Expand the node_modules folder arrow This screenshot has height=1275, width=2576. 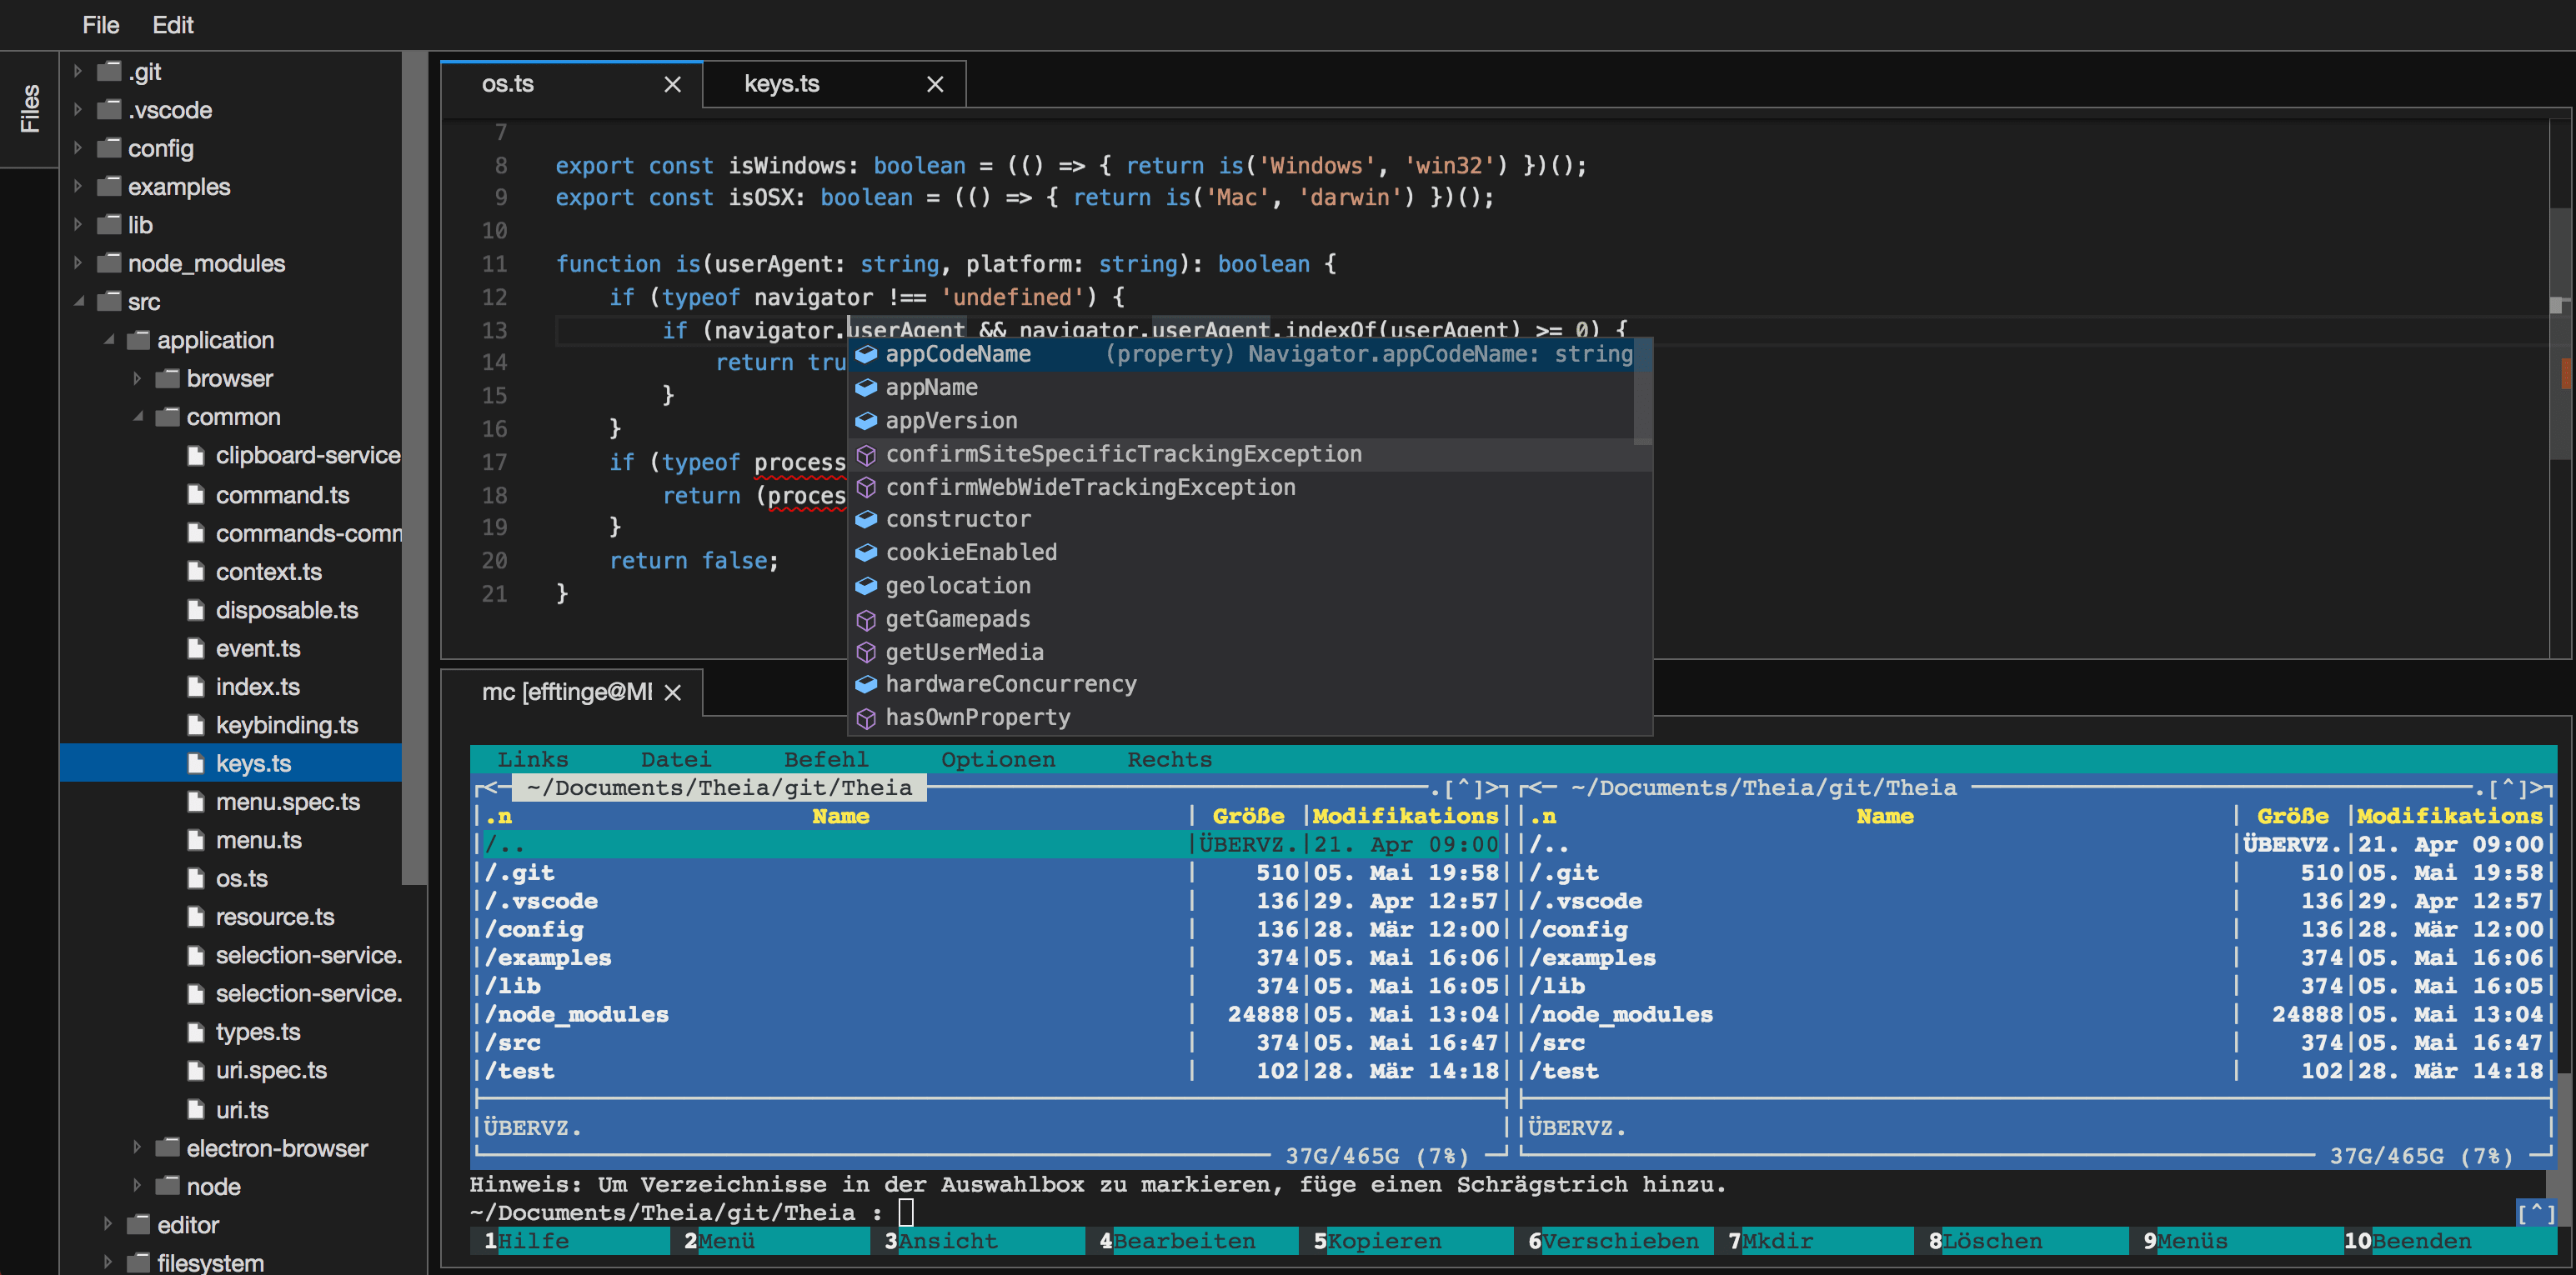pos(78,263)
